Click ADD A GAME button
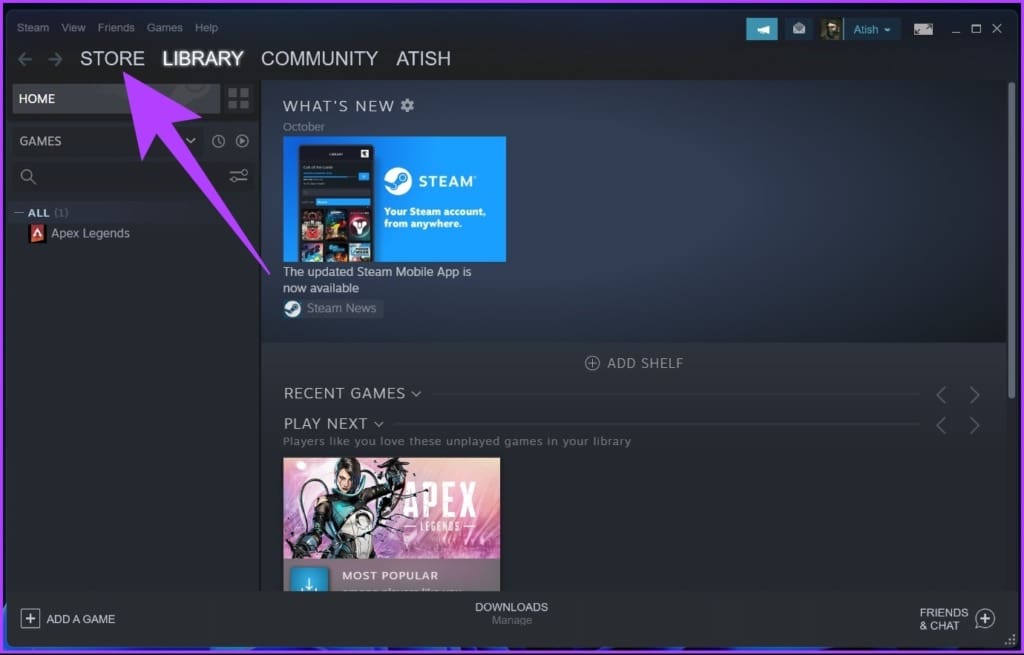This screenshot has width=1024, height=655. (68, 618)
